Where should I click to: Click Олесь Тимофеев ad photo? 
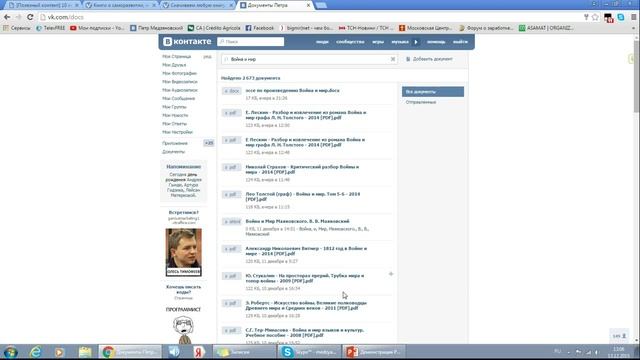click(x=183, y=252)
